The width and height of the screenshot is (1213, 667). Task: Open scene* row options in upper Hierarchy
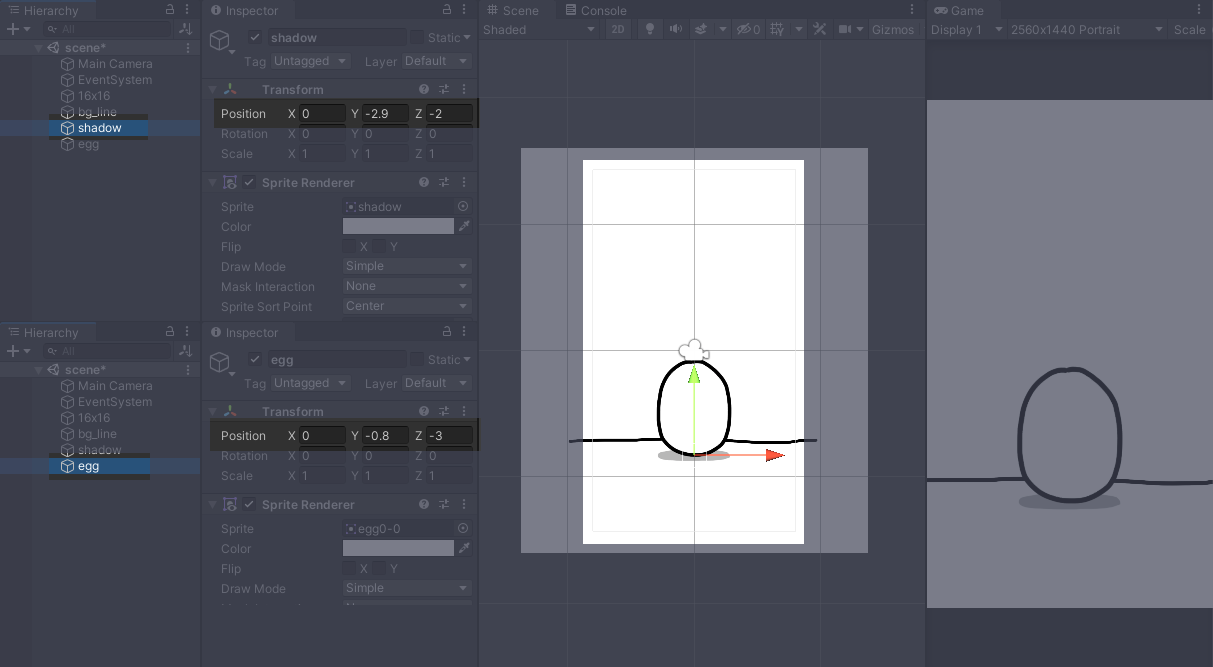[188, 48]
